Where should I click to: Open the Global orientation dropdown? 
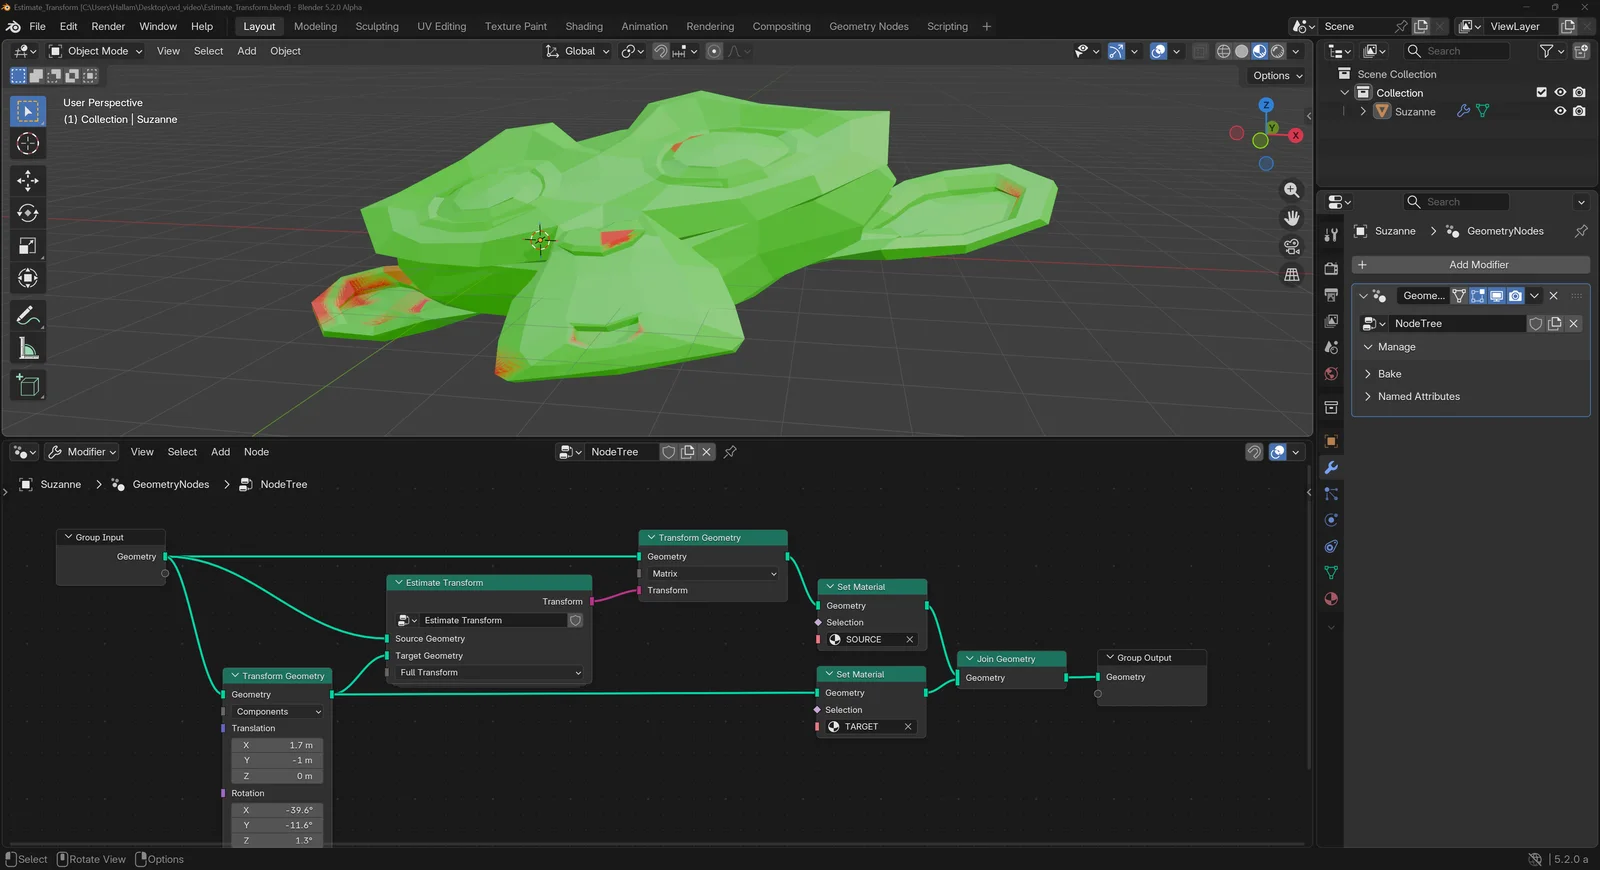pos(577,51)
